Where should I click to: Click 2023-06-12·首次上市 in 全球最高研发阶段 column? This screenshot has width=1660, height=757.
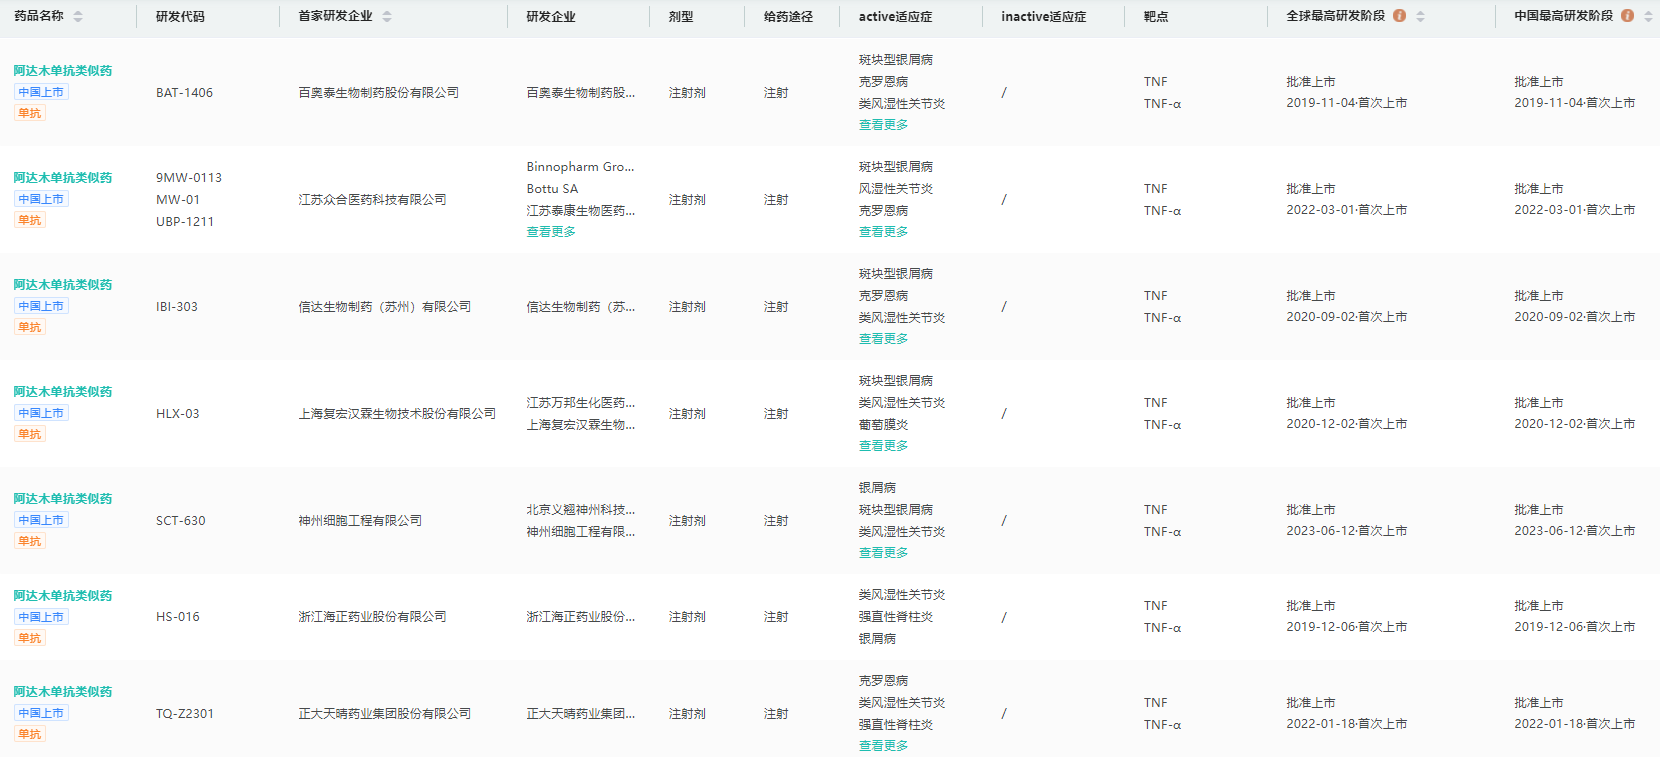pos(1347,531)
